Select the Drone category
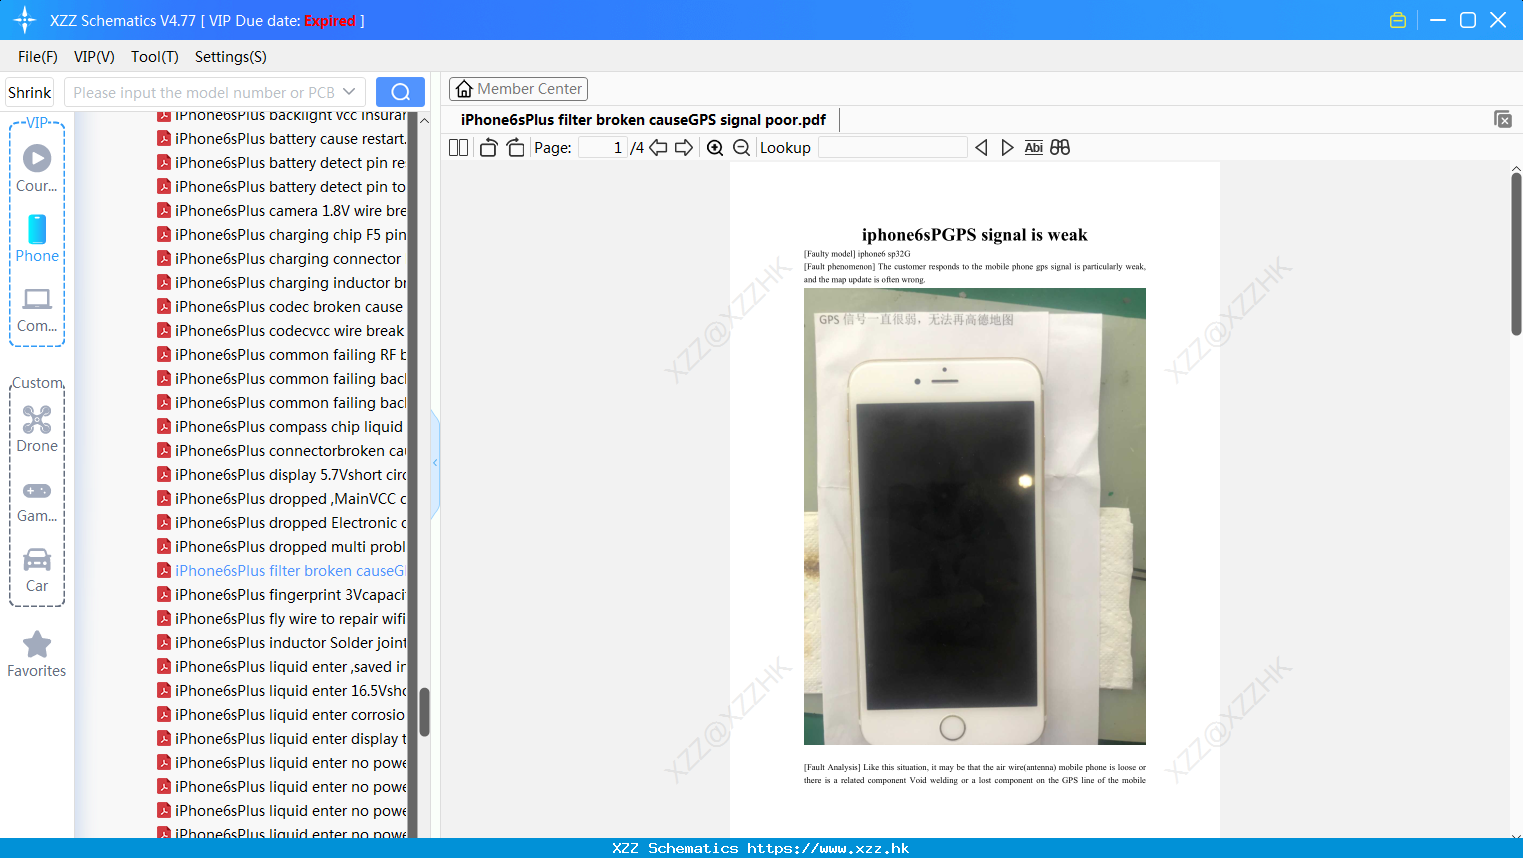Viewport: 1523px width, 858px height. click(x=37, y=430)
